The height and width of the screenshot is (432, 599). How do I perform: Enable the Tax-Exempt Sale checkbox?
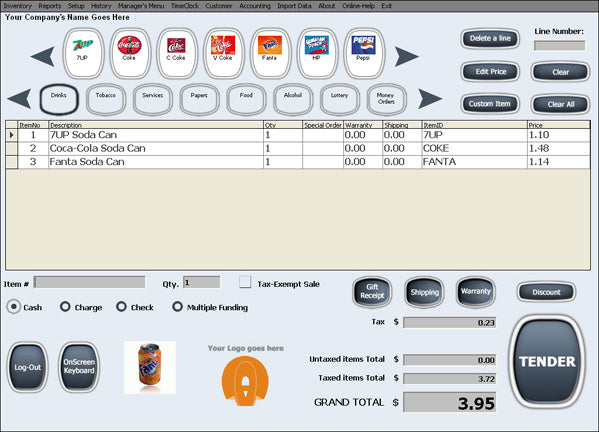[245, 283]
